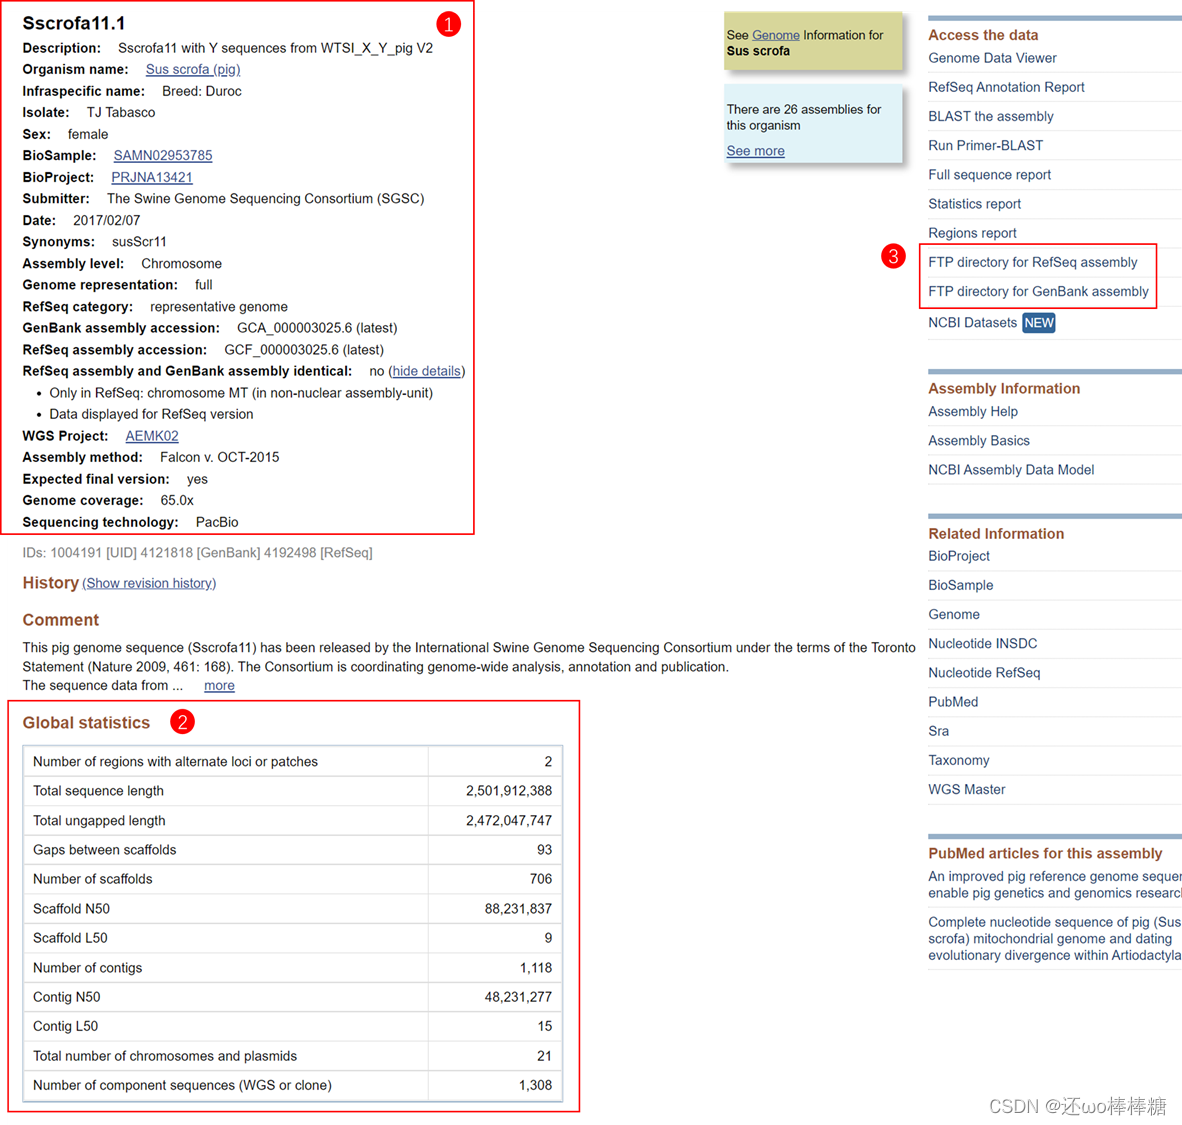Open related PubMed link

tap(953, 702)
